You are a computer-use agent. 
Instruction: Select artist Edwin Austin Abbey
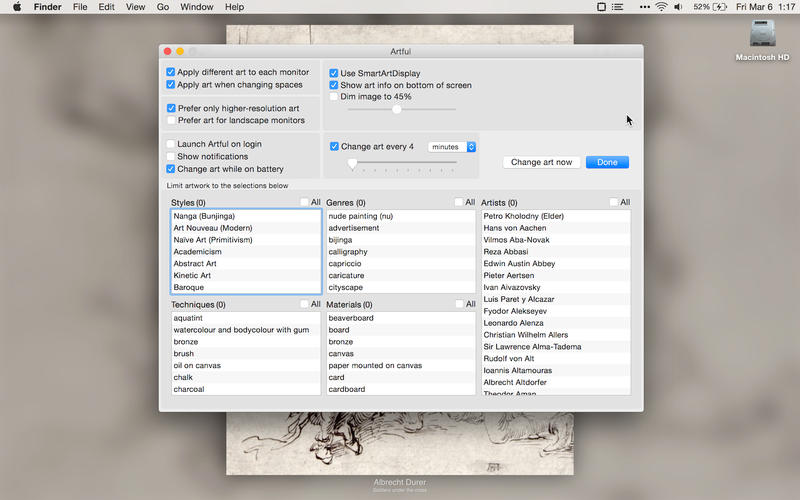tap(556, 263)
